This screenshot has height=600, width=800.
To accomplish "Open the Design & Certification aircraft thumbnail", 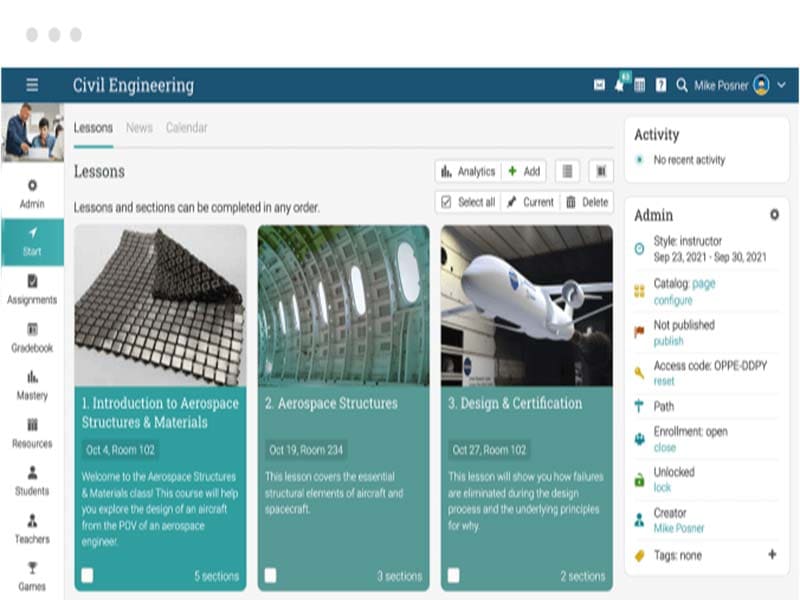I will click(x=526, y=305).
